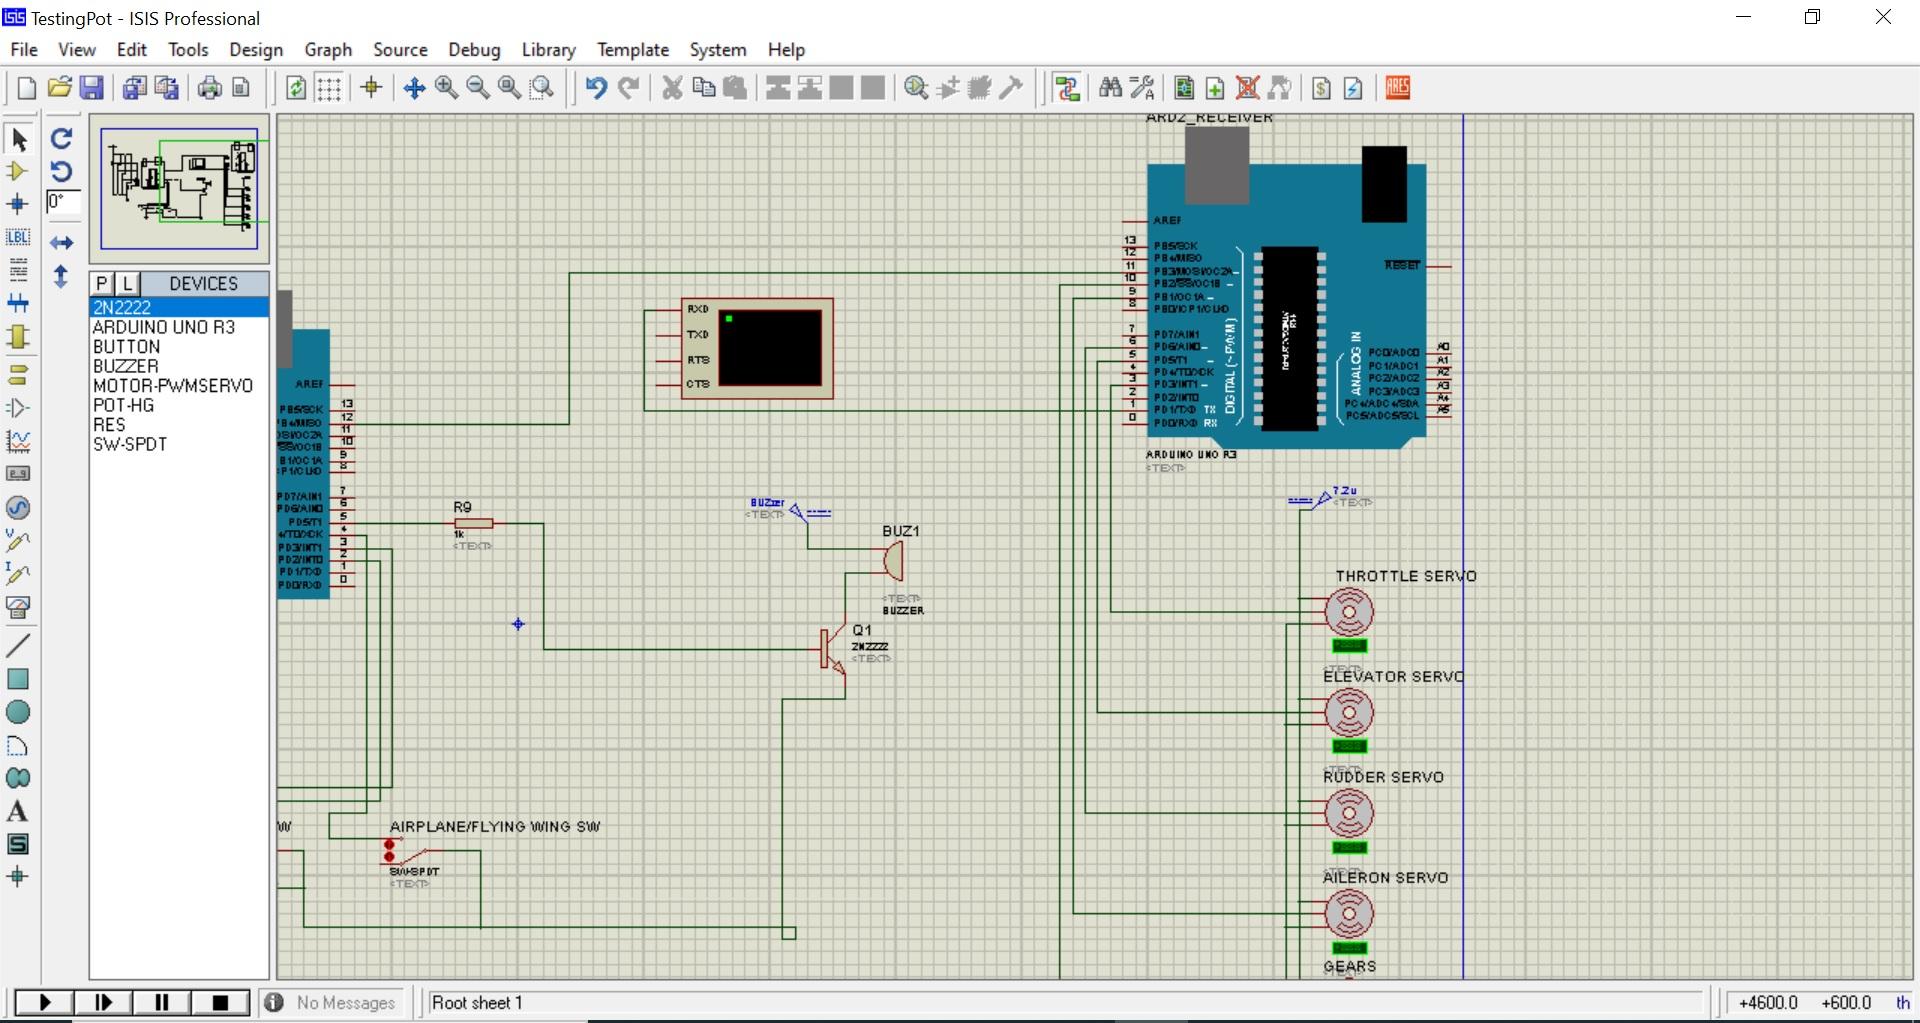Start the simulation with Play
Viewport: 1920px width, 1023px height.
(x=45, y=1002)
